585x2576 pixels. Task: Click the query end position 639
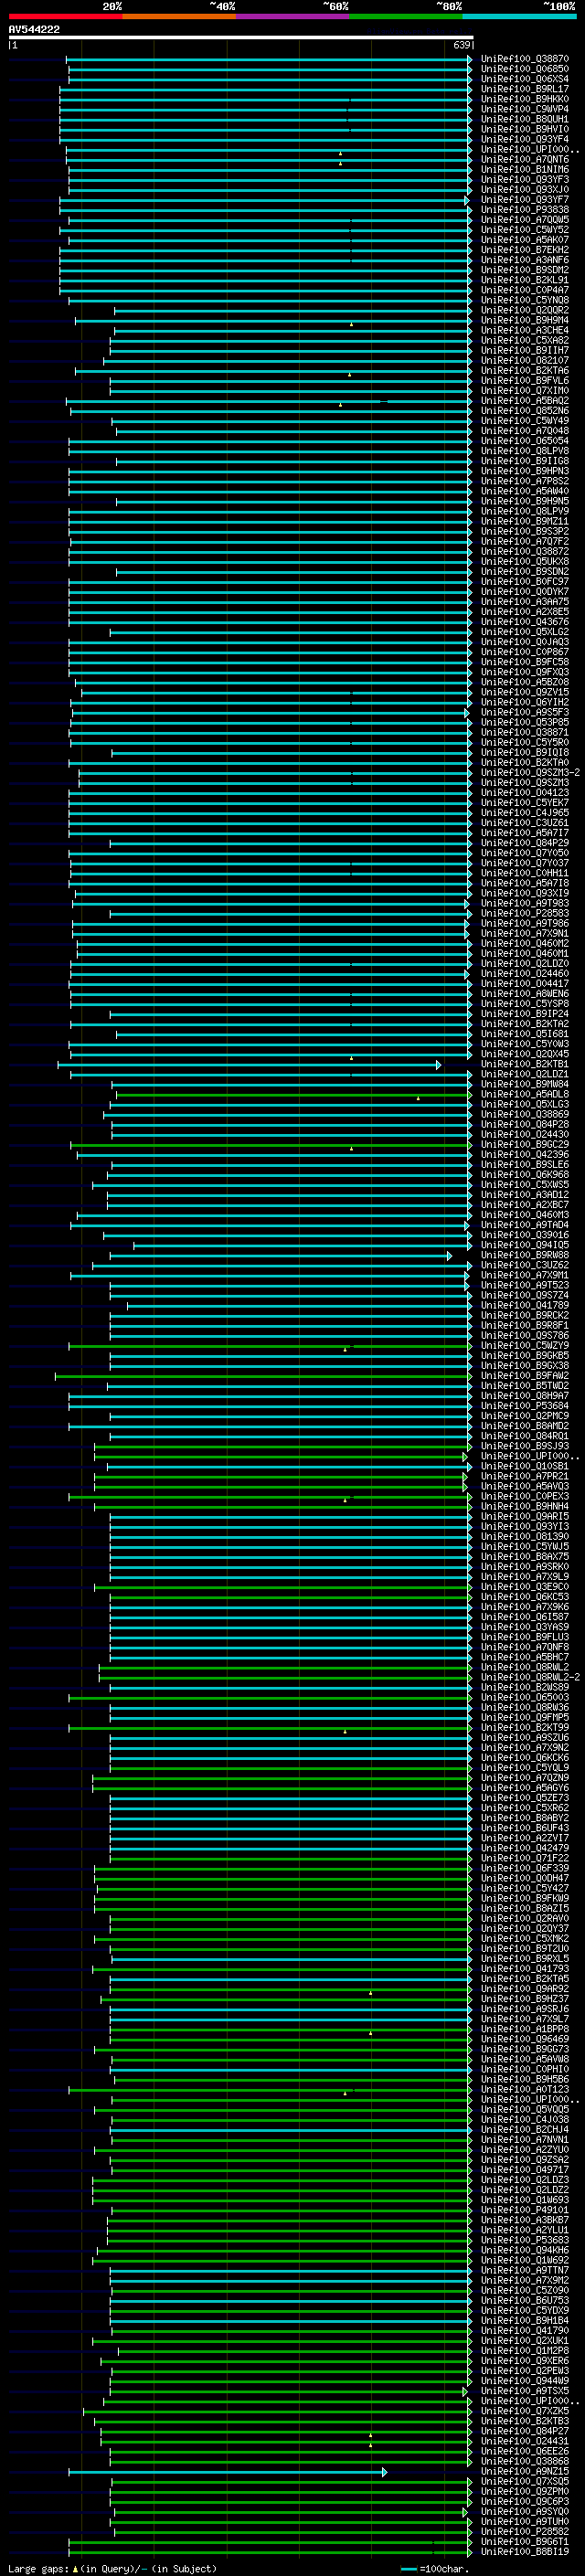461,45
